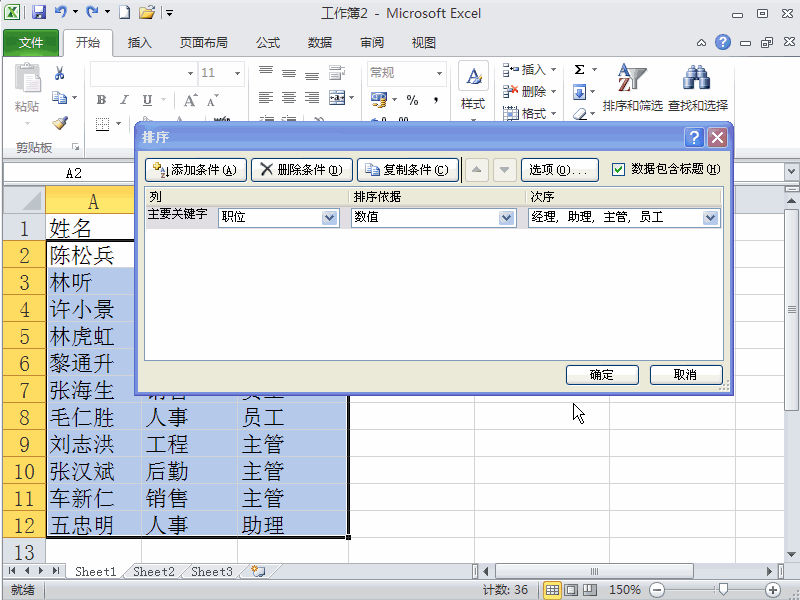800x600 pixels.
Task: Expand the font size 11 dropdown
Action: click(x=237, y=73)
